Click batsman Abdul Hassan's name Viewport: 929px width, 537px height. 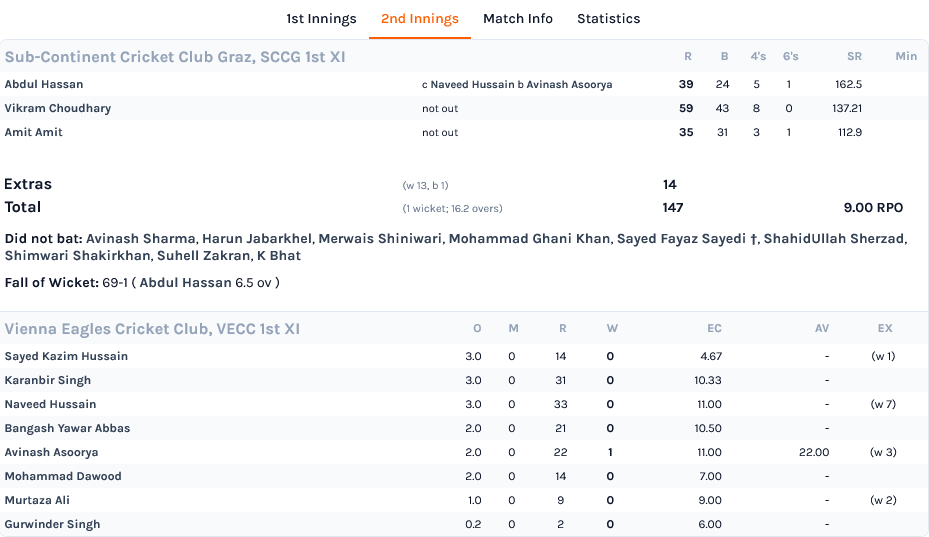pos(44,84)
